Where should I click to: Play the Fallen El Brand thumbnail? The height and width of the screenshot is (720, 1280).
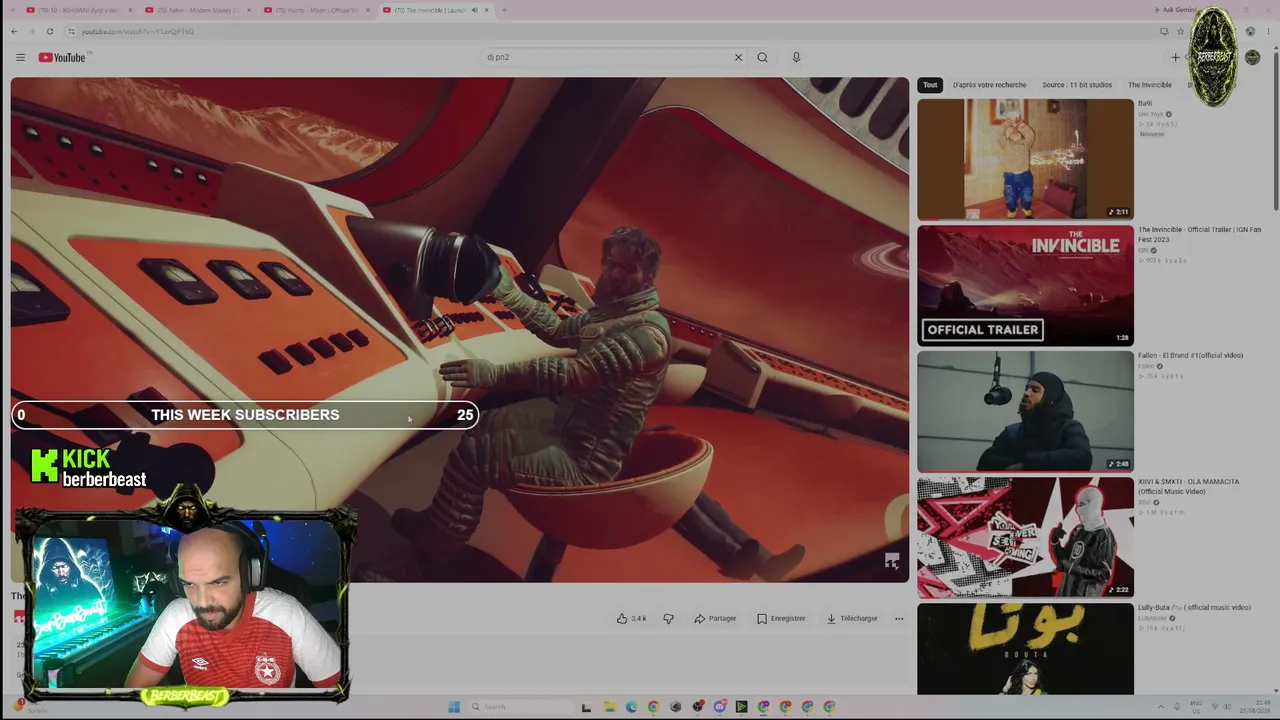[x=1025, y=411]
